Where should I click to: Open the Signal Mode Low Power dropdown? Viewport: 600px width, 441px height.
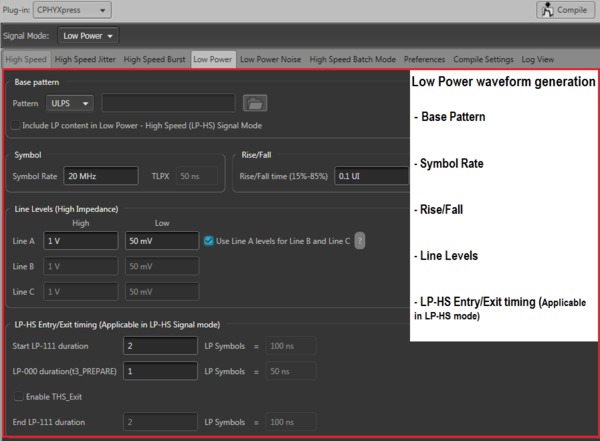(x=88, y=36)
